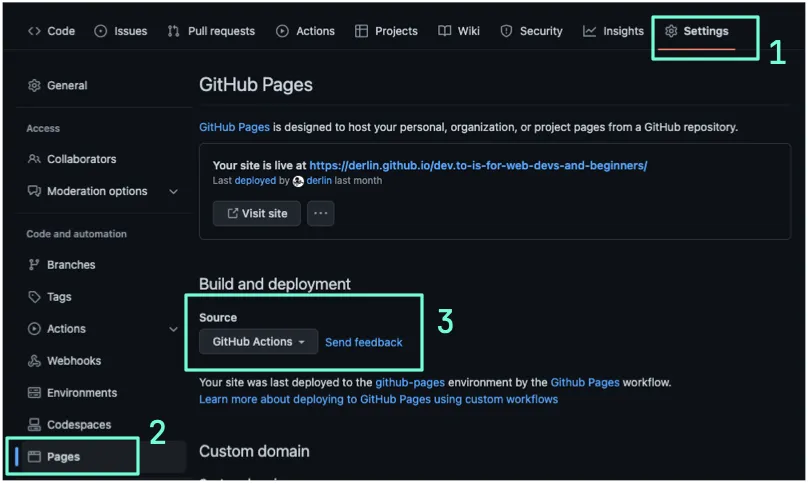Expand the sidebar Actions chevron
The image size is (808, 483).
[x=173, y=329]
